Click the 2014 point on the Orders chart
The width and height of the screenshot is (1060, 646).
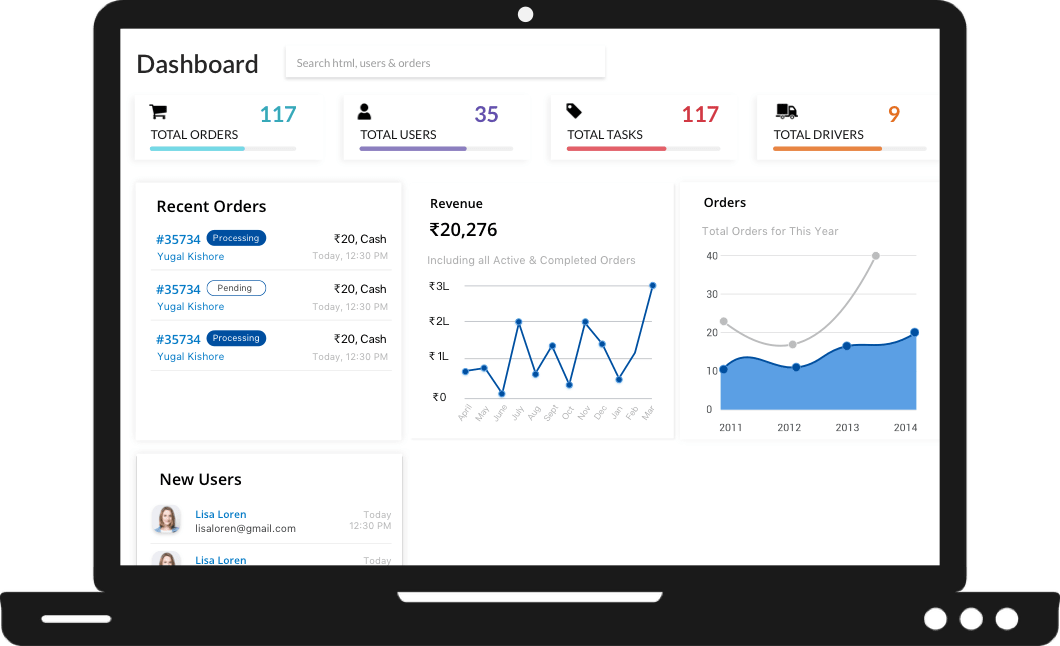coord(915,331)
